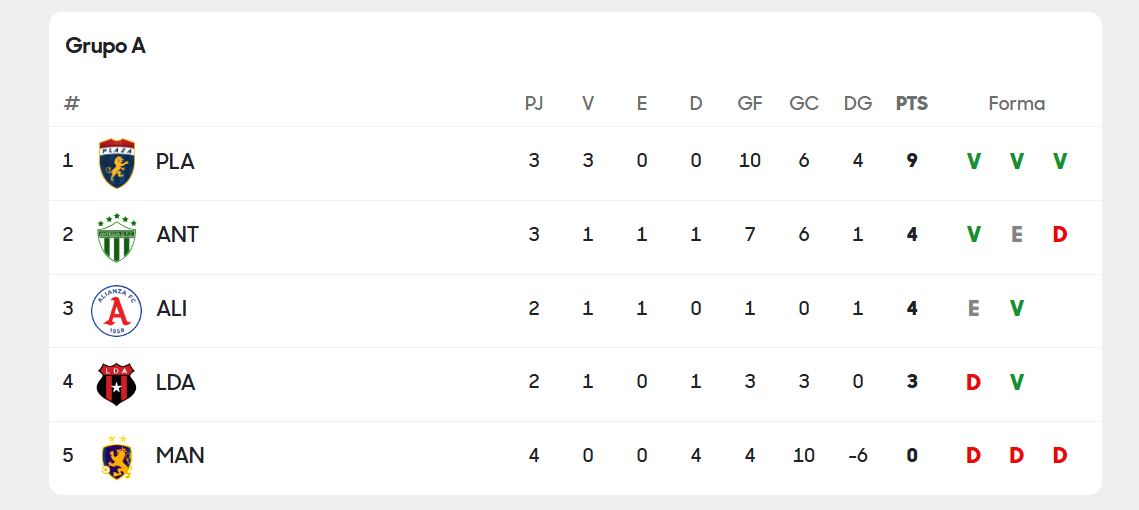Image resolution: width=1139 pixels, height=510 pixels.
Task: Select the ALI team name
Action: click(x=172, y=309)
